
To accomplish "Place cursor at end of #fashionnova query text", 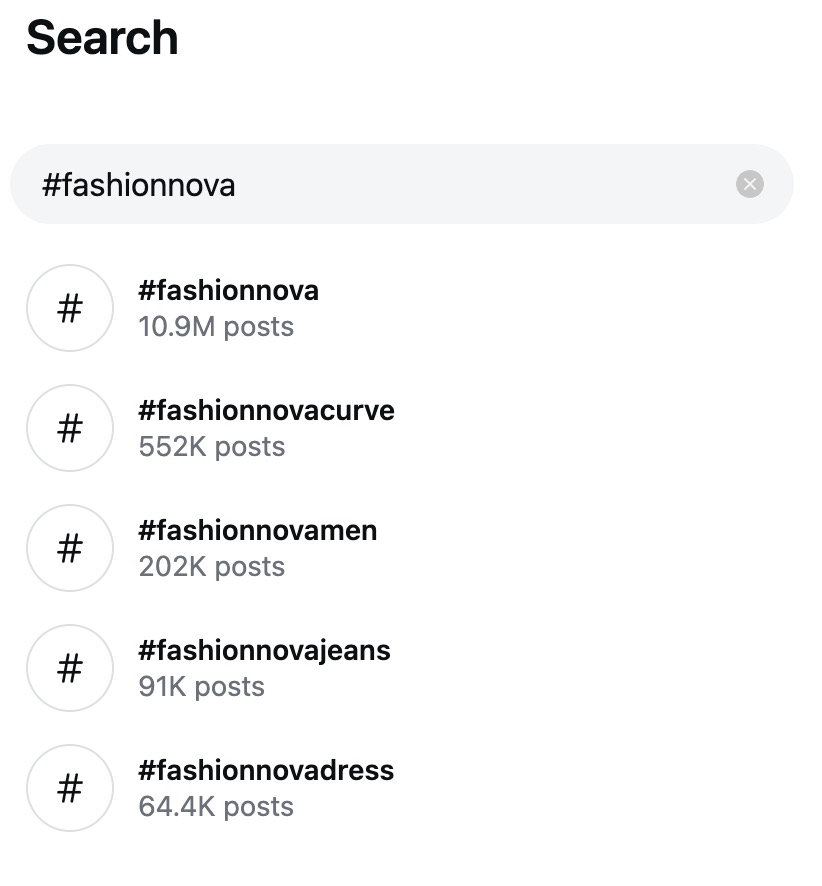I will 237,185.
